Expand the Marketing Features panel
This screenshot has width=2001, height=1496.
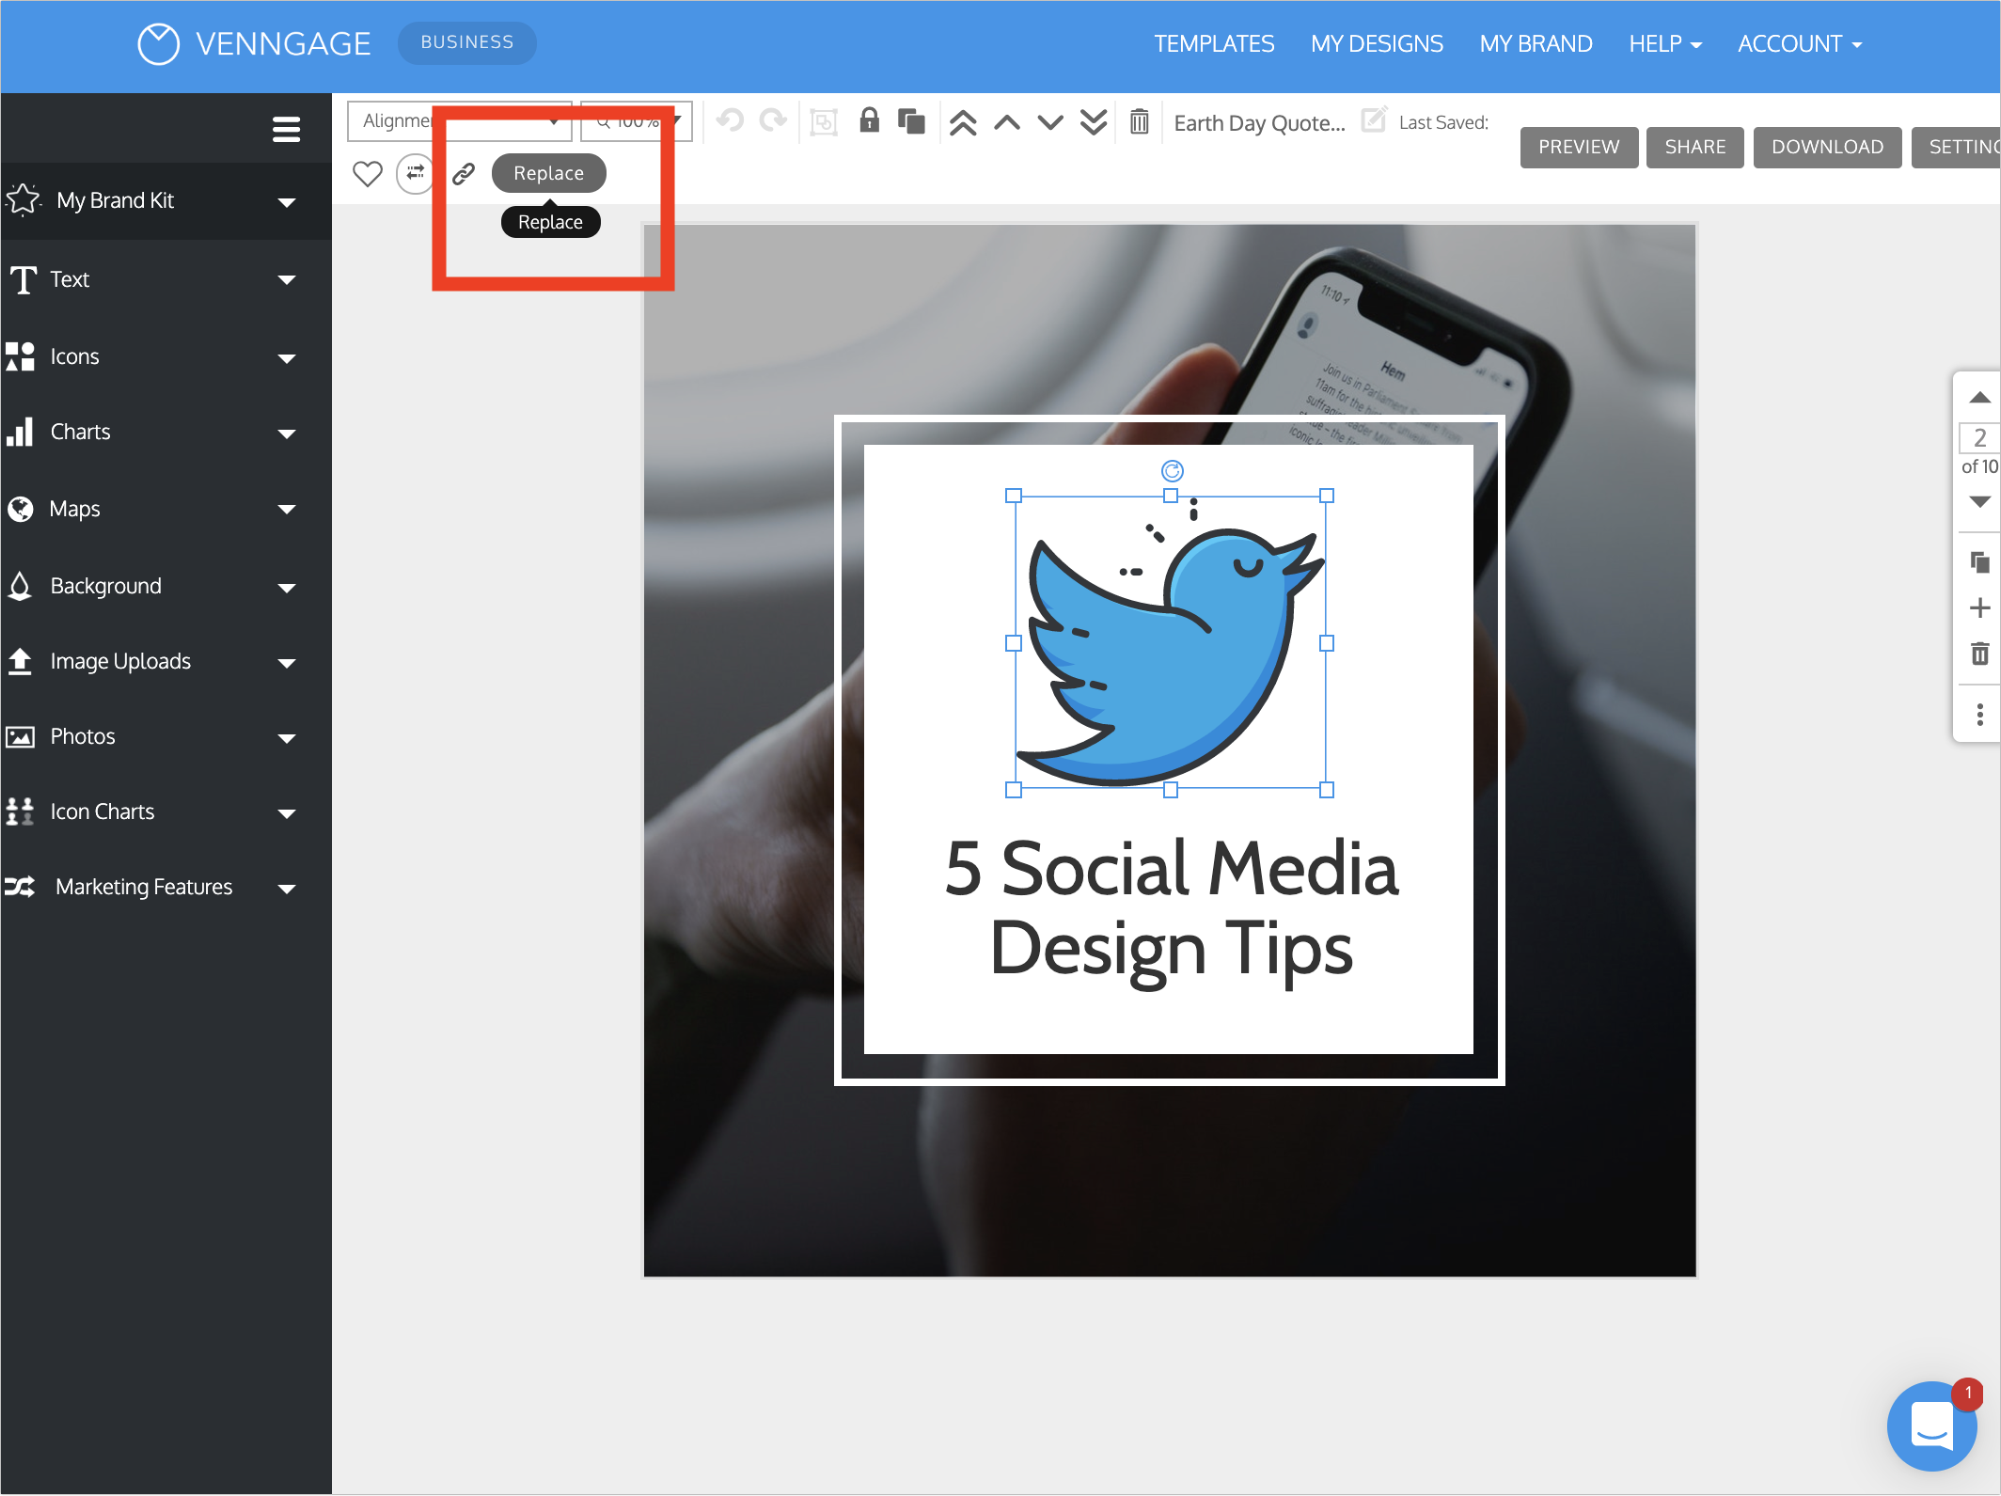coord(165,887)
